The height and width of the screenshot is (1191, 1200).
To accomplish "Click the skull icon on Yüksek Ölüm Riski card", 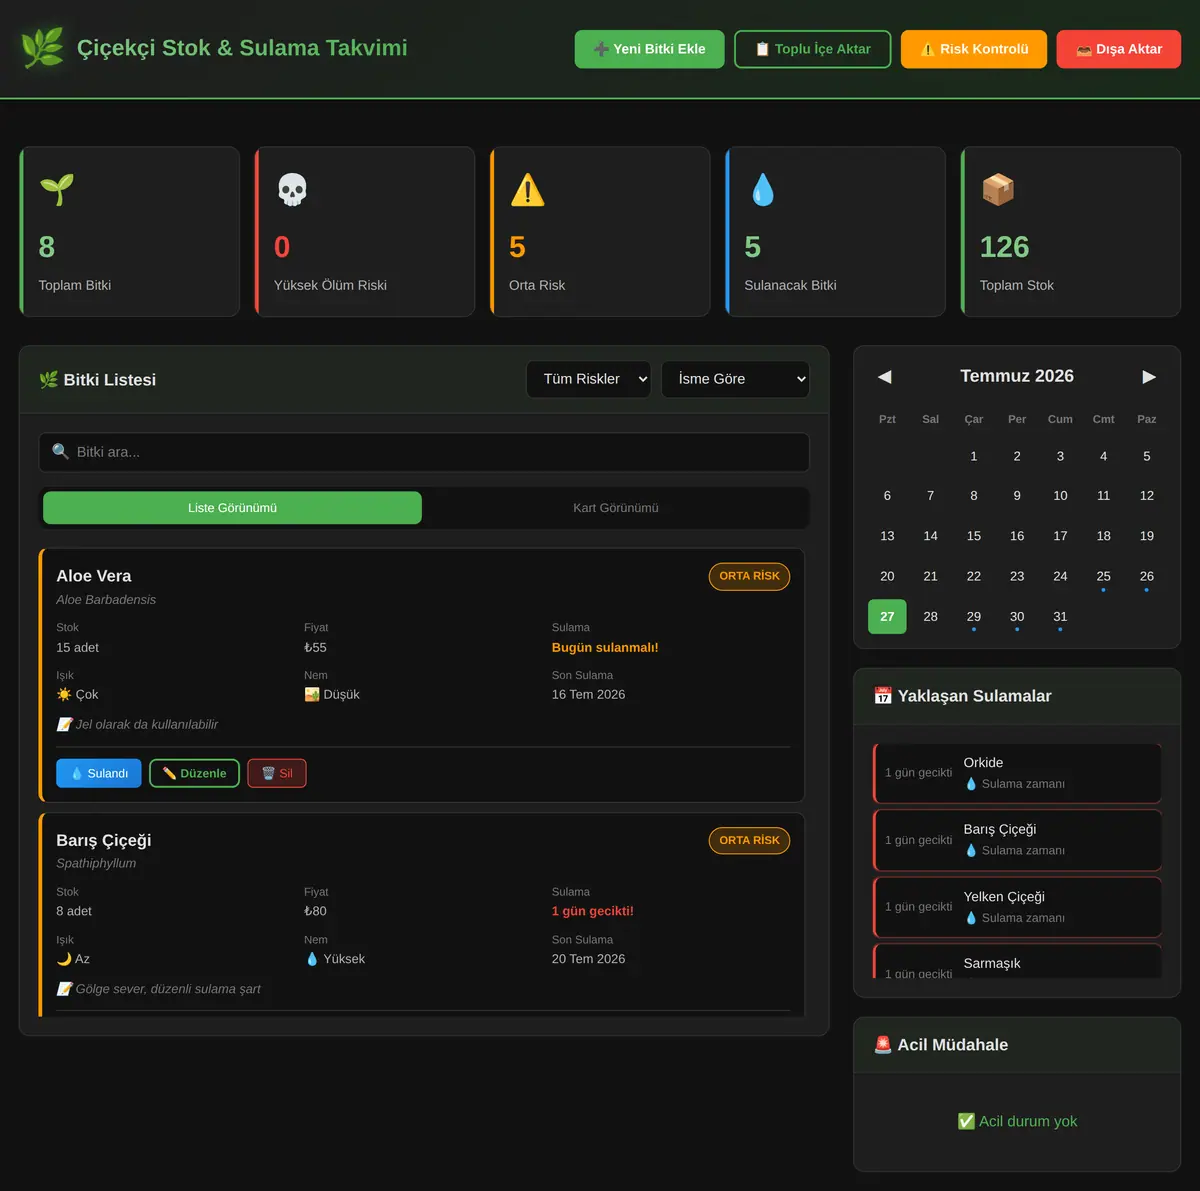I will (x=292, y=189).
